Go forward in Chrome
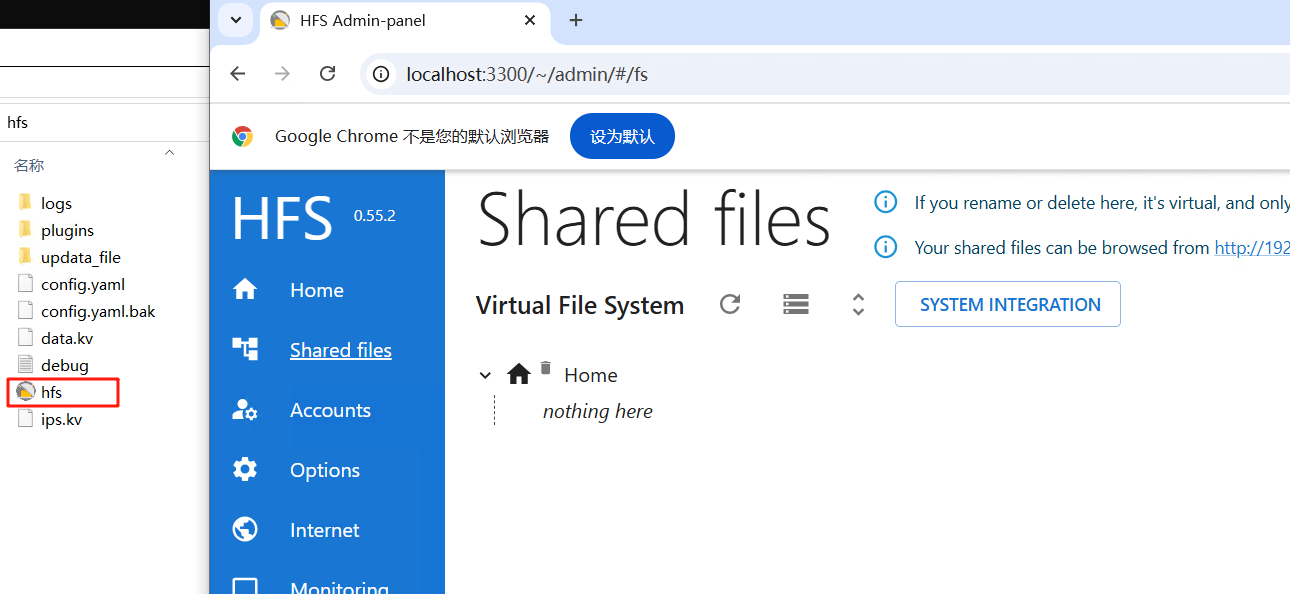Image resolution: width=1290 pixels, height=594 pixels. pyautogui.click(x=283, y=74)
